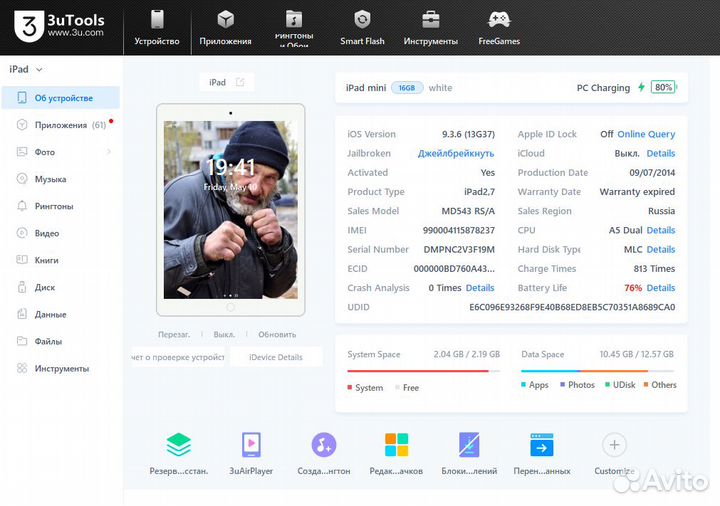Select Музыка in sidebar

pyautogui.click(x=61, y=179)
